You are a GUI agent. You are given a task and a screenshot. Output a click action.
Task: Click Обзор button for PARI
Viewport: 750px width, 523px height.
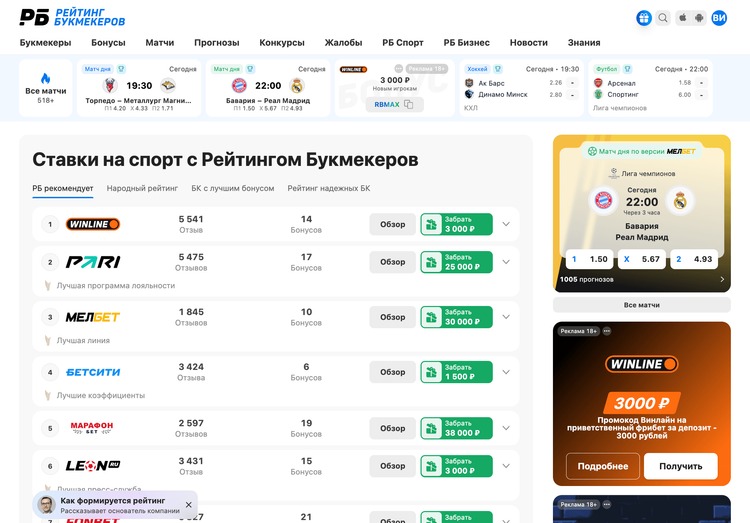coord(392,262)
